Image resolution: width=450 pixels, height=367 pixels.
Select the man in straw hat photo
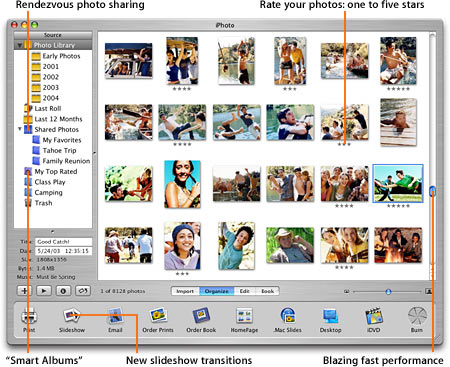(290, 245)
